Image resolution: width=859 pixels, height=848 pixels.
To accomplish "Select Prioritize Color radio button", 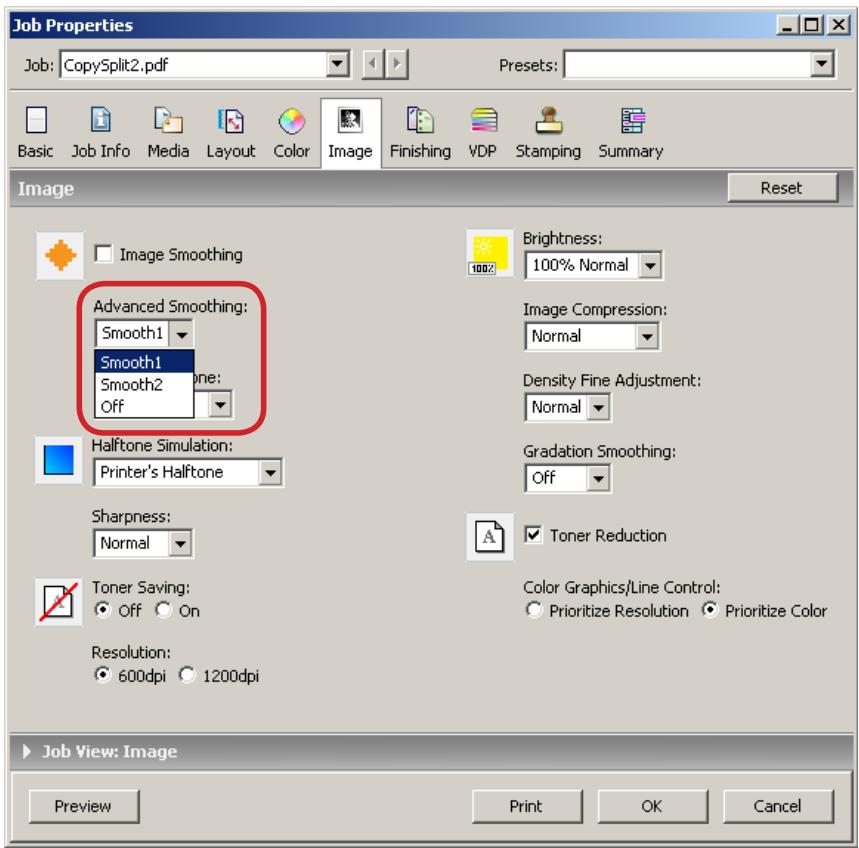I will point(710,610).
